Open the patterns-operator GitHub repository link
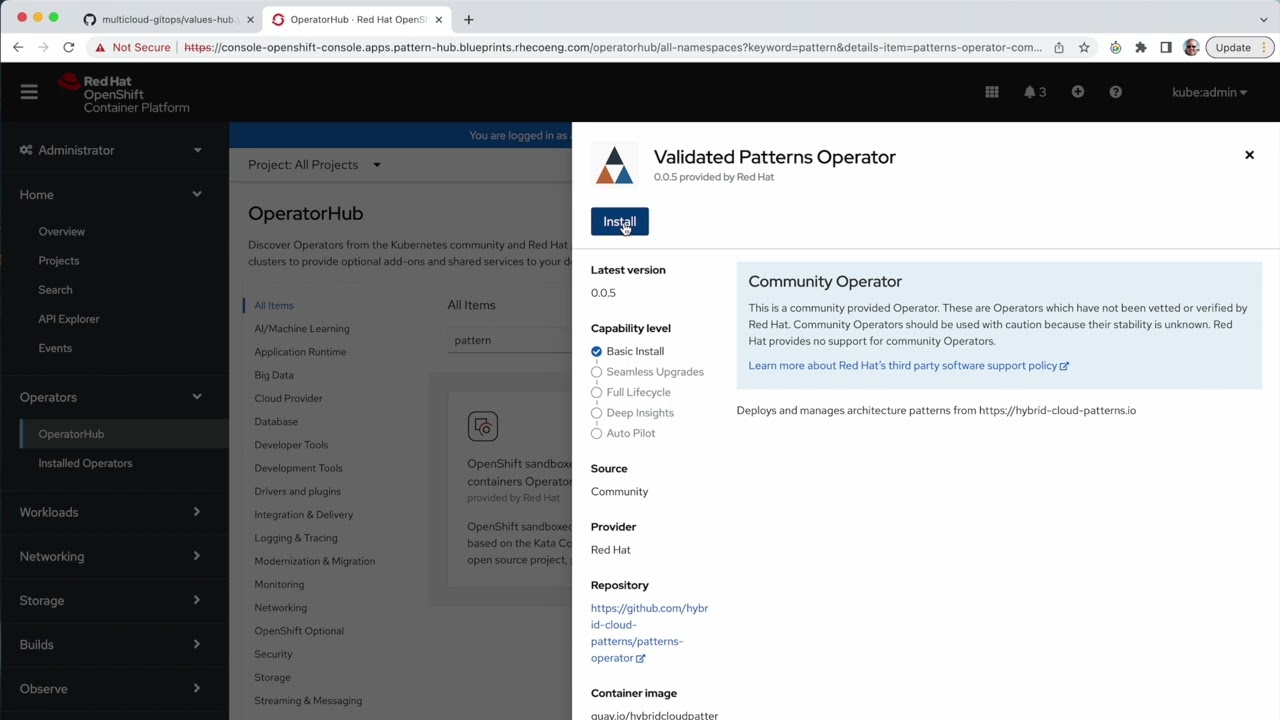Viewport: 1280px width, 720px height. (649, 633)
